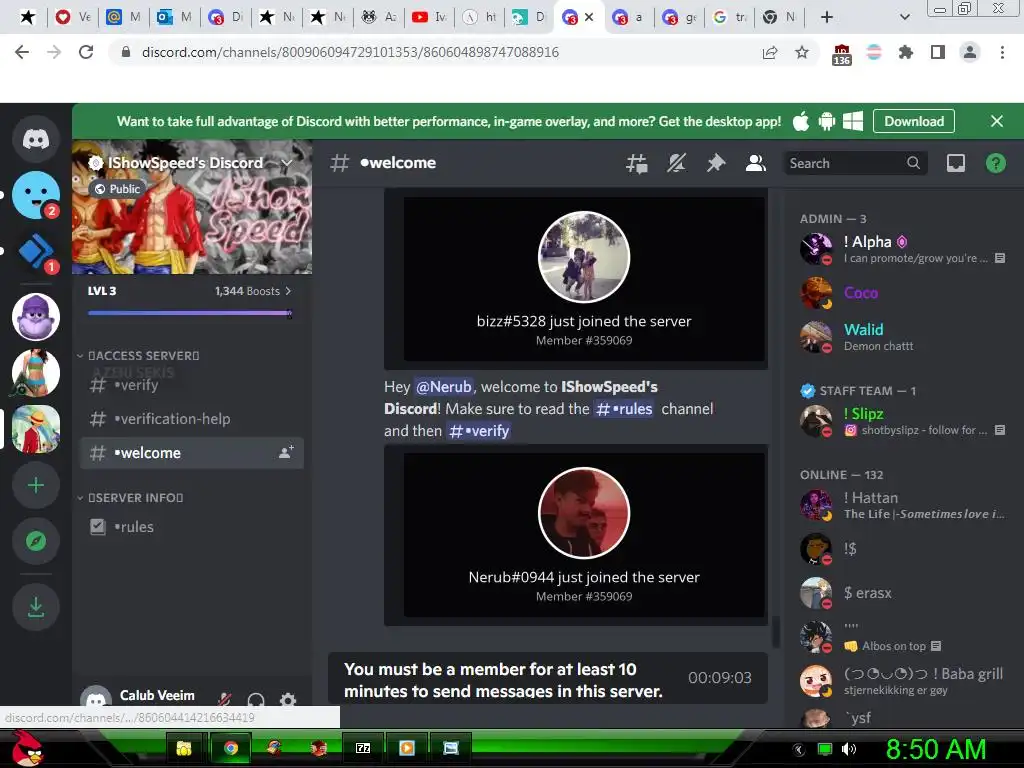Screen dimensions: 1024x768
Task: Open Walid member profile
Action: point(902,337)
